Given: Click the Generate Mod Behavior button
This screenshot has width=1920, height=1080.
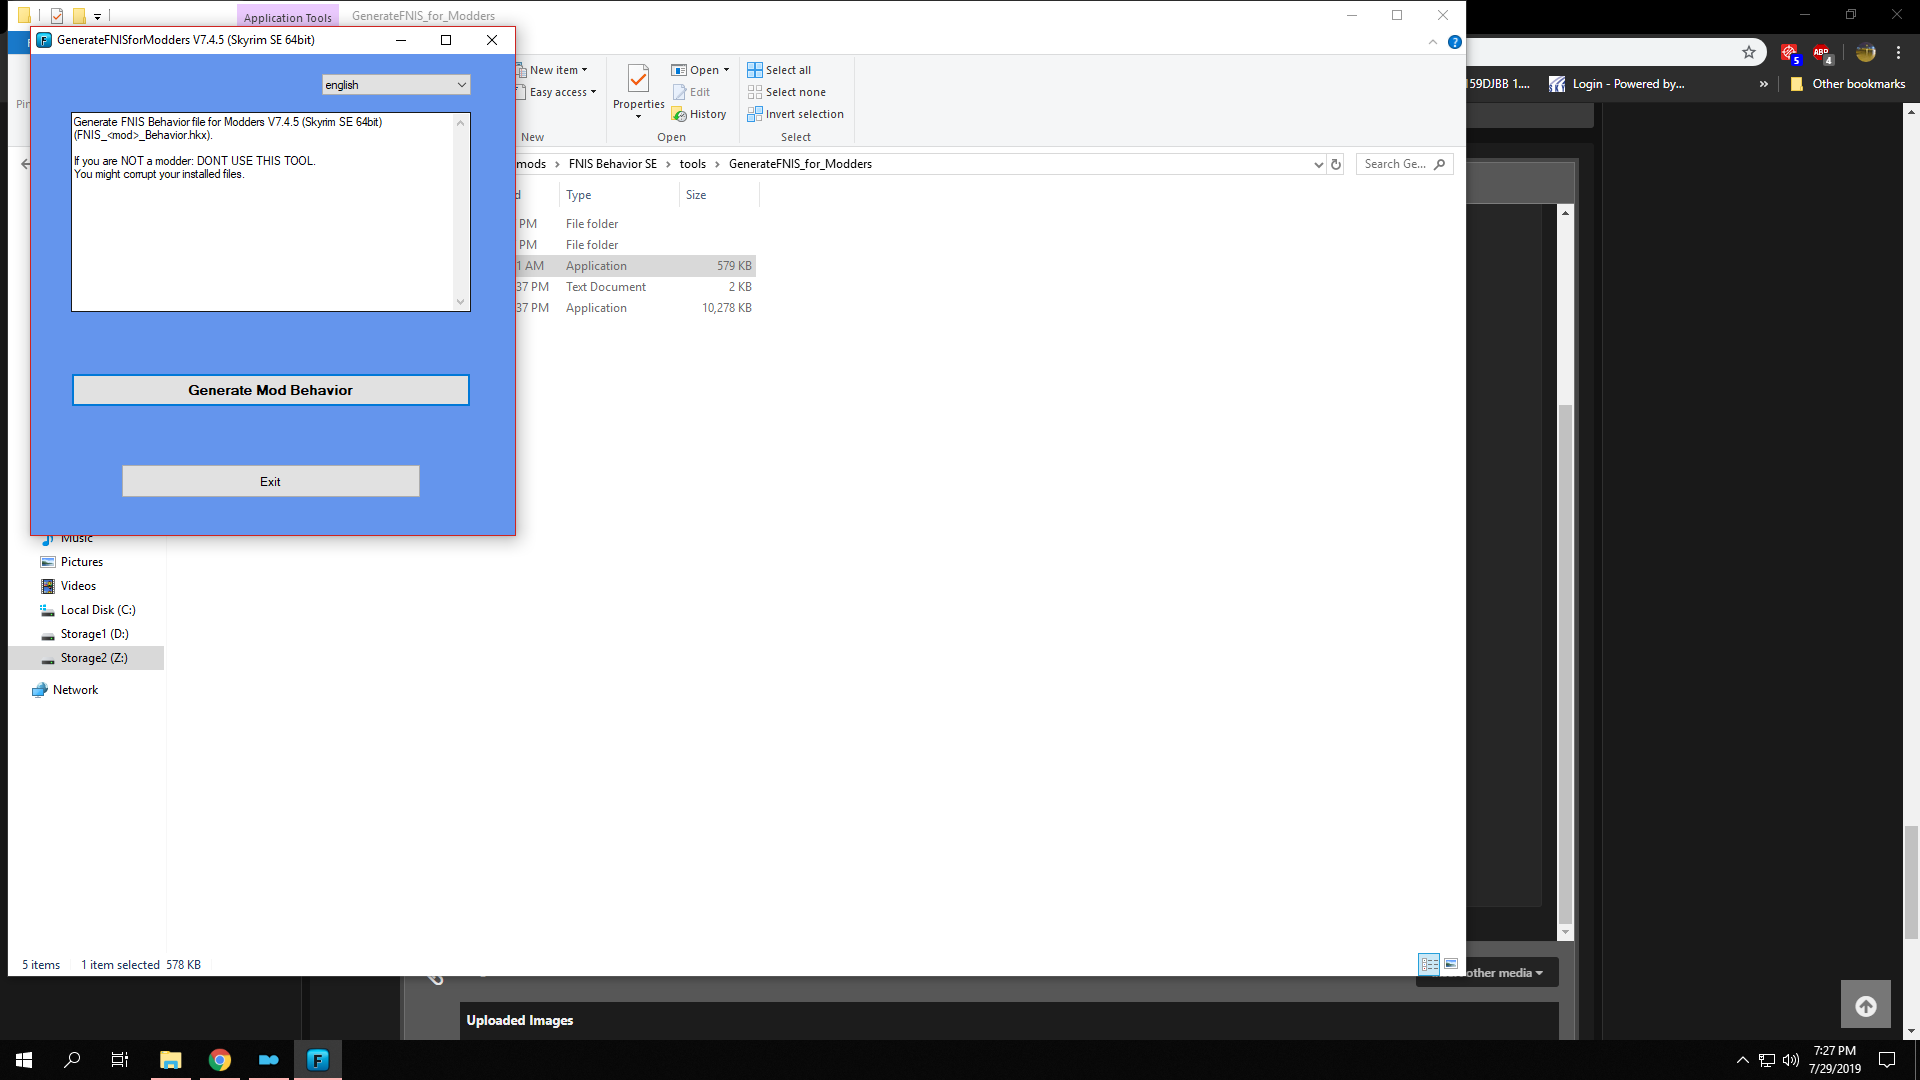Looking at the screenshot, I should pyautogui.click(x=270, y=390).
